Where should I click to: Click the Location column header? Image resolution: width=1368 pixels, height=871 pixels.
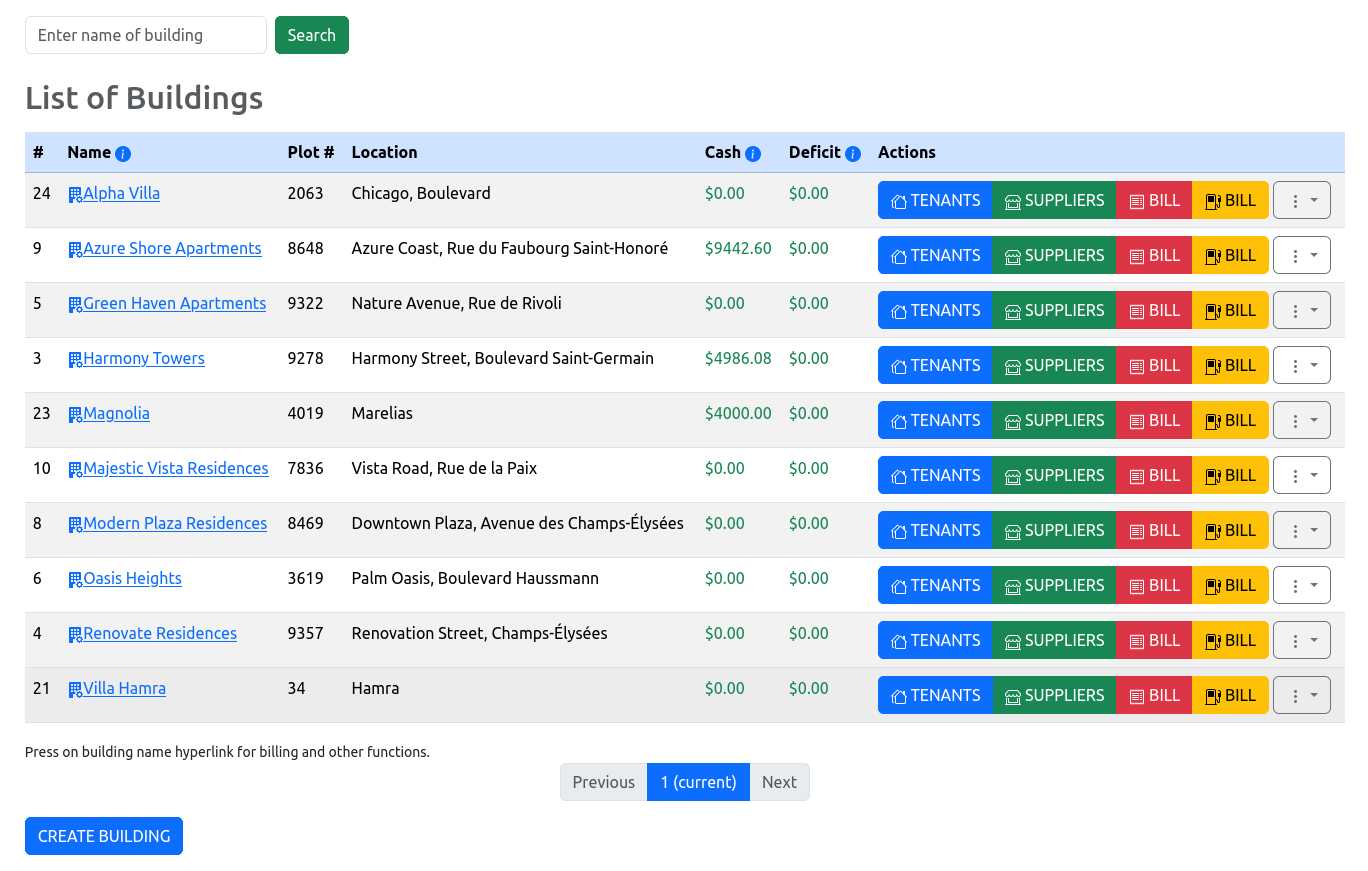(384, 152)
